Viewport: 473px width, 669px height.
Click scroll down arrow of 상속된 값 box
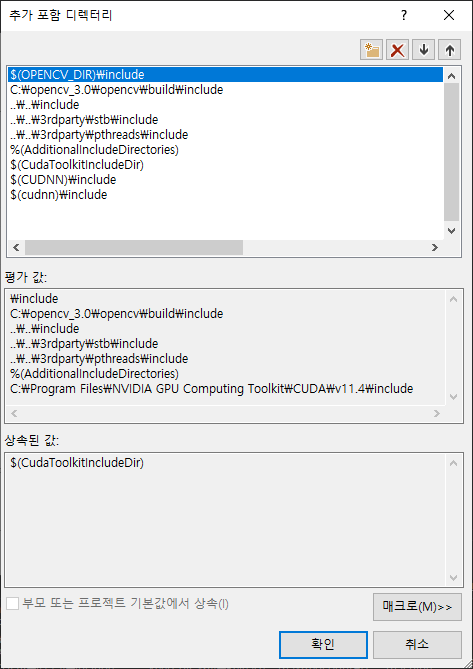tap(453, 578)
